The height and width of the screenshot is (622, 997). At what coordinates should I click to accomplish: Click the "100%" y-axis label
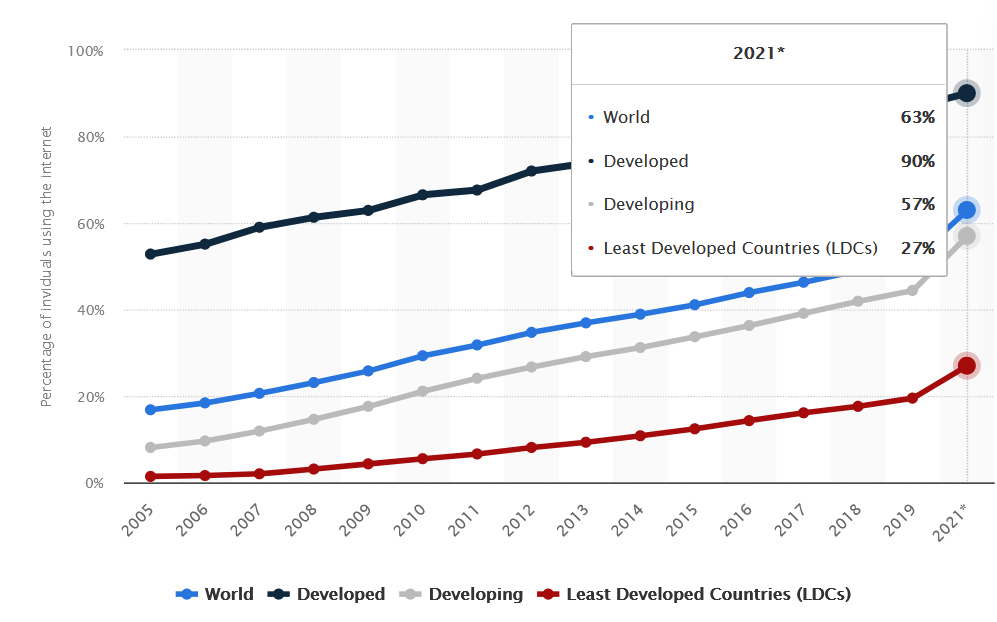(85, 51)
